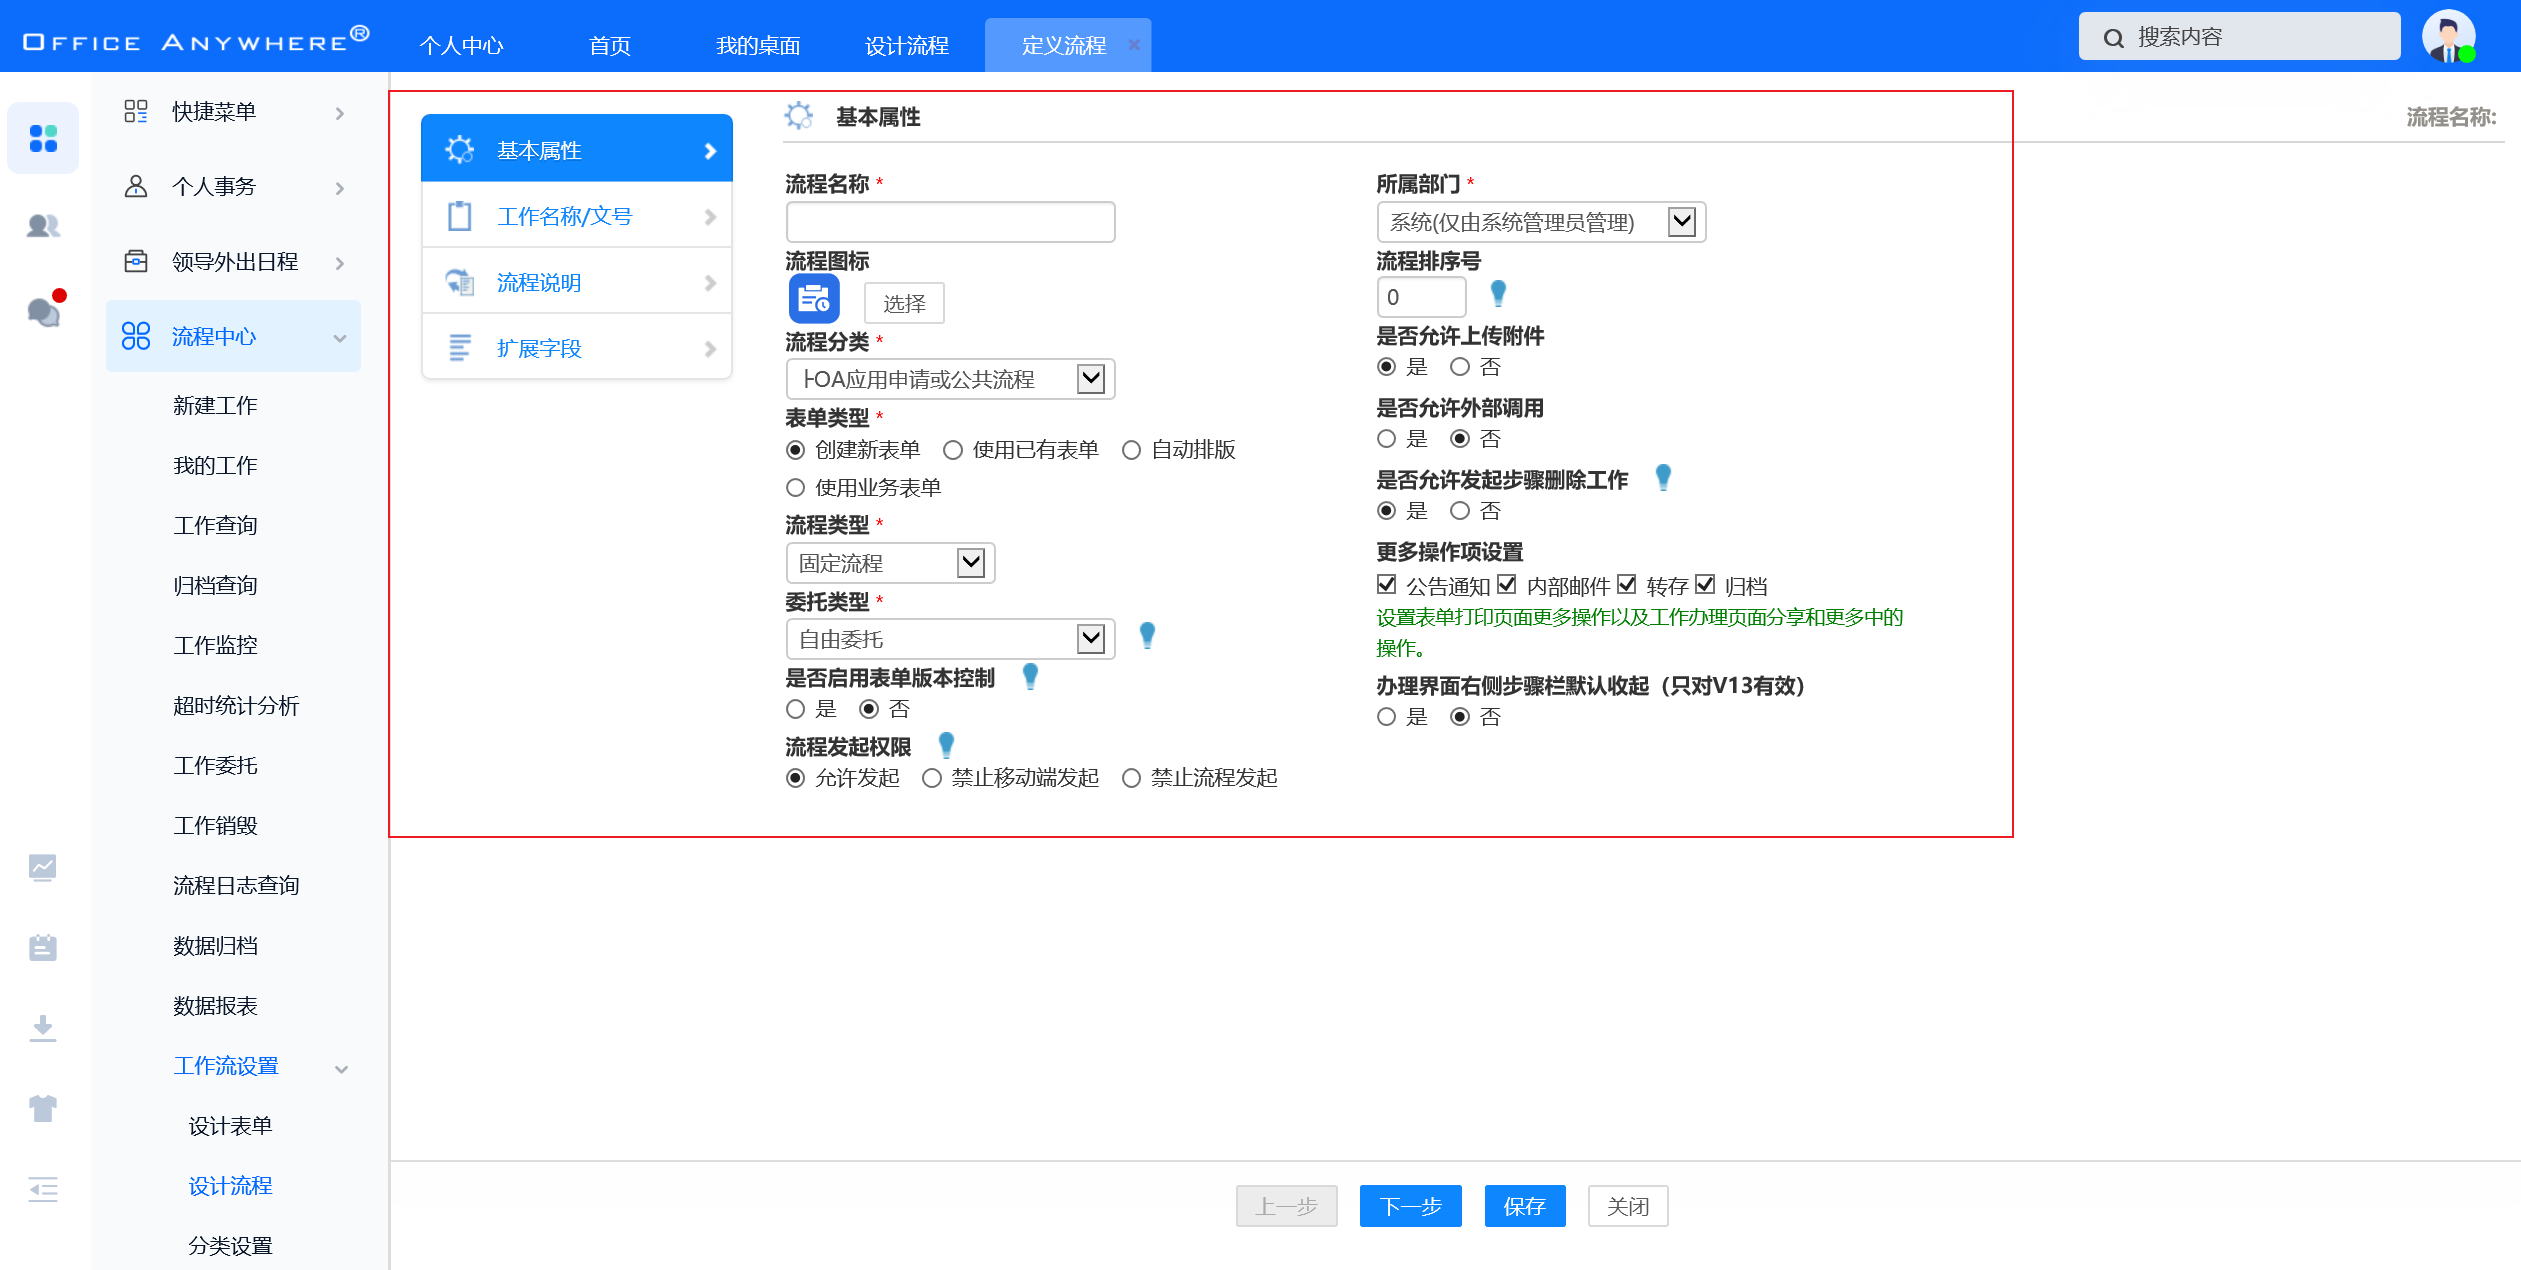Image resolution: width=2521 pixels, height=1270 pixels.
Task: Open the 流程类型 固定流程 dropdown
Action: (890, 563)
